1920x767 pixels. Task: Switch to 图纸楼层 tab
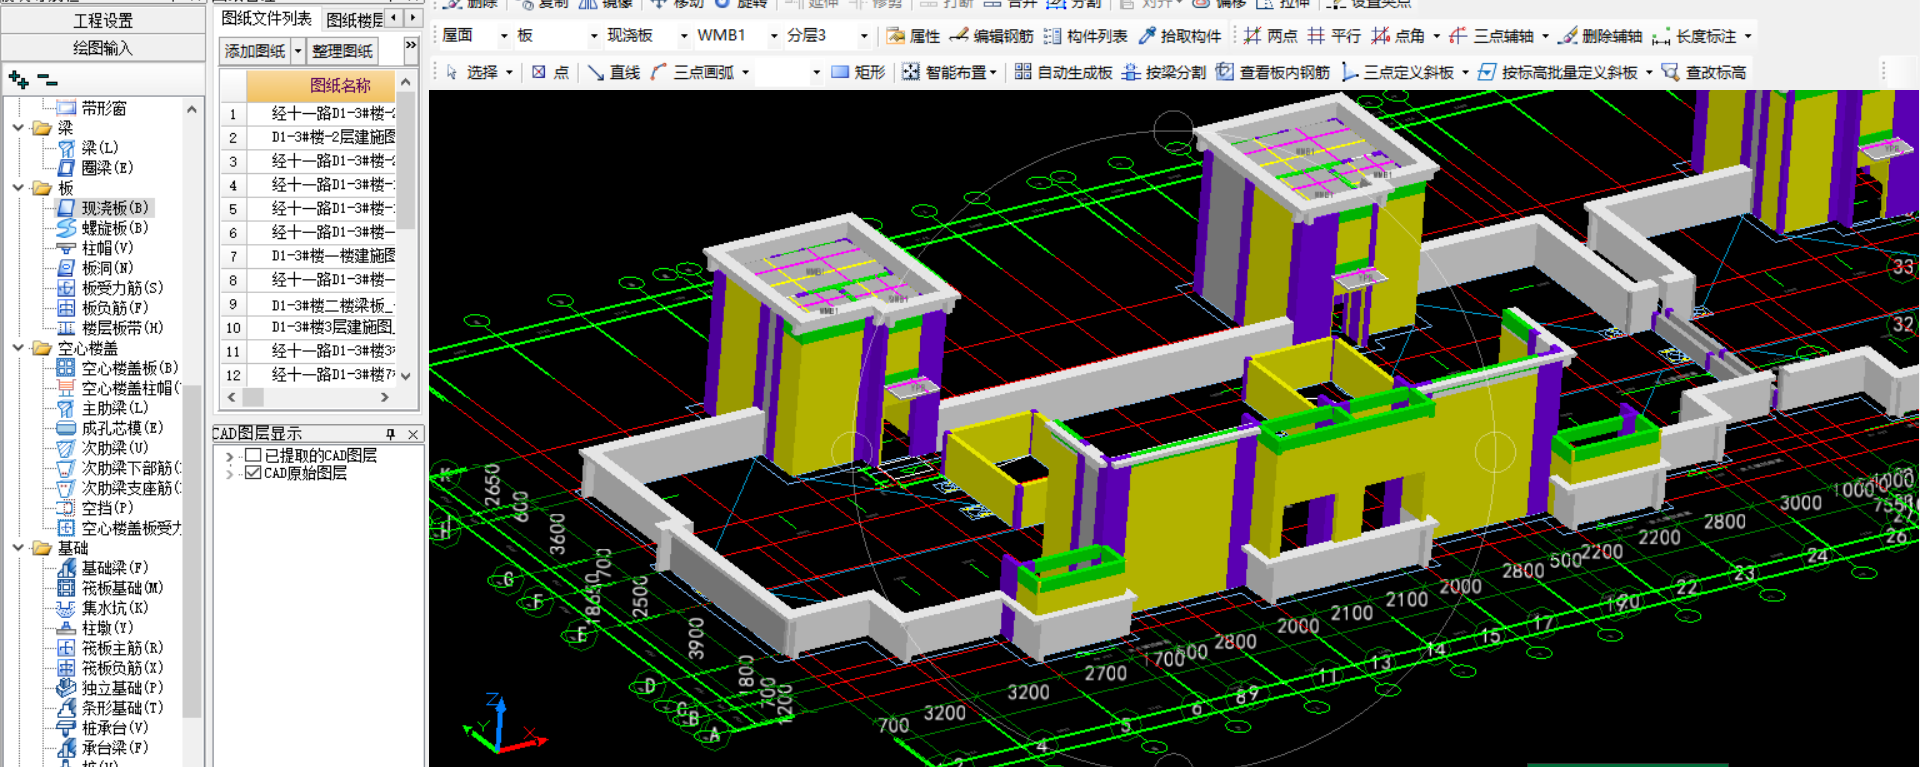(x=354, y=19)
